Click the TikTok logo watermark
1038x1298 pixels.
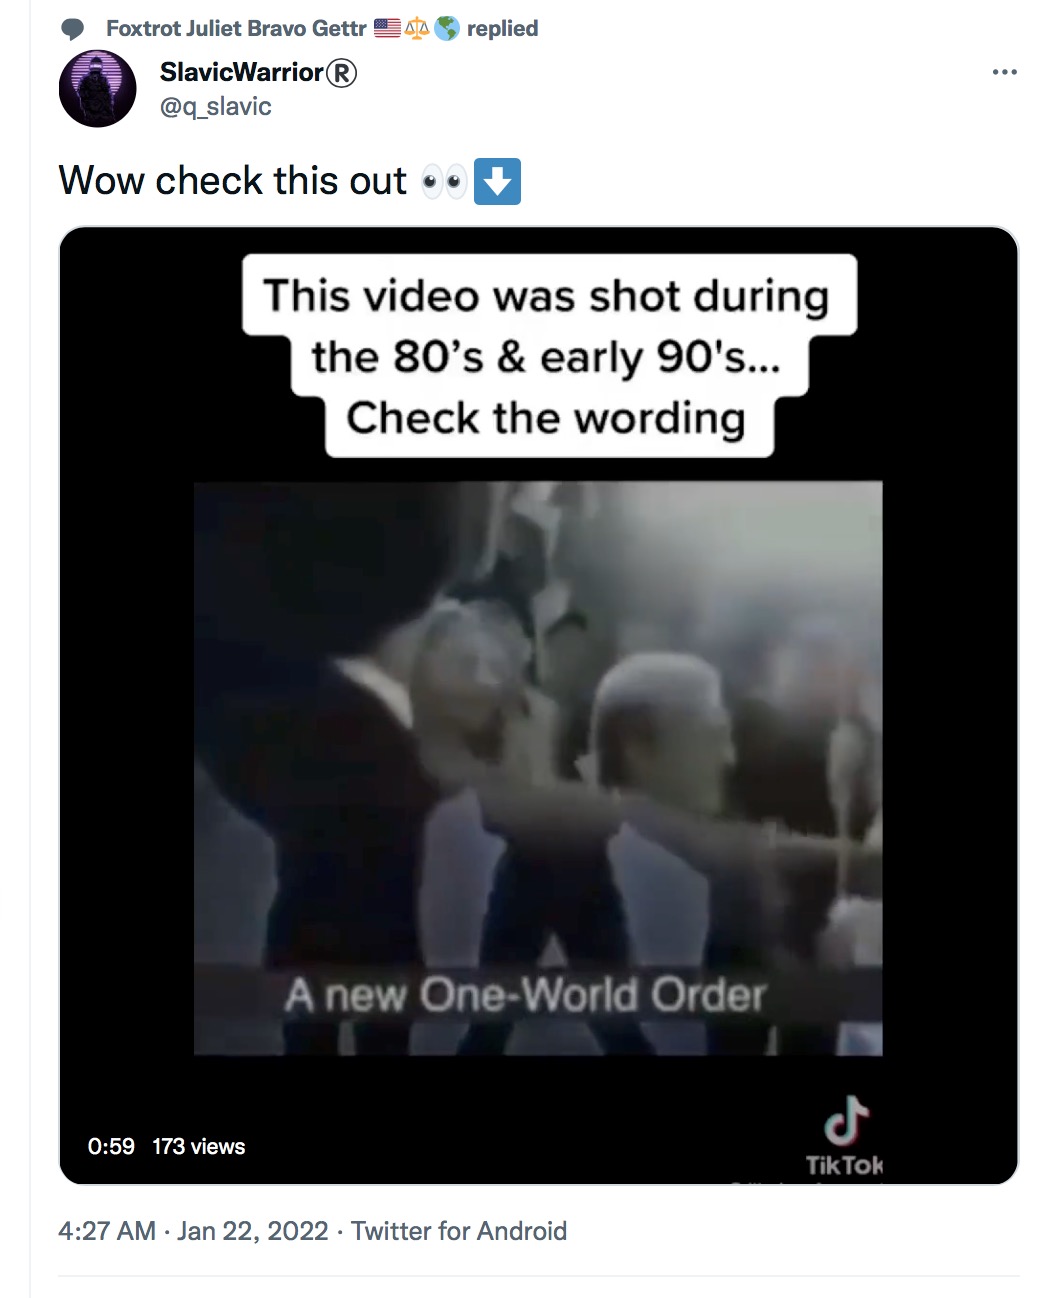[x=845, y=1136]
